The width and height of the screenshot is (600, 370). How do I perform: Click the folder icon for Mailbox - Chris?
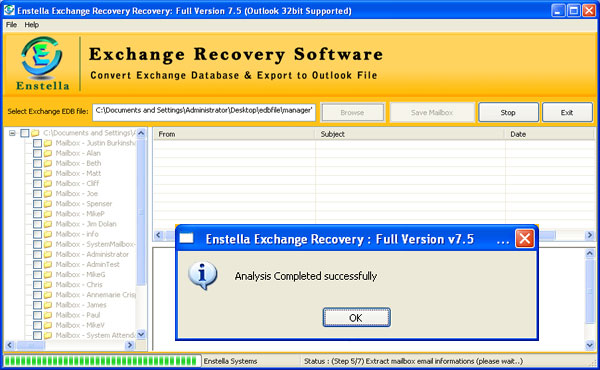(x=48, y=285)
